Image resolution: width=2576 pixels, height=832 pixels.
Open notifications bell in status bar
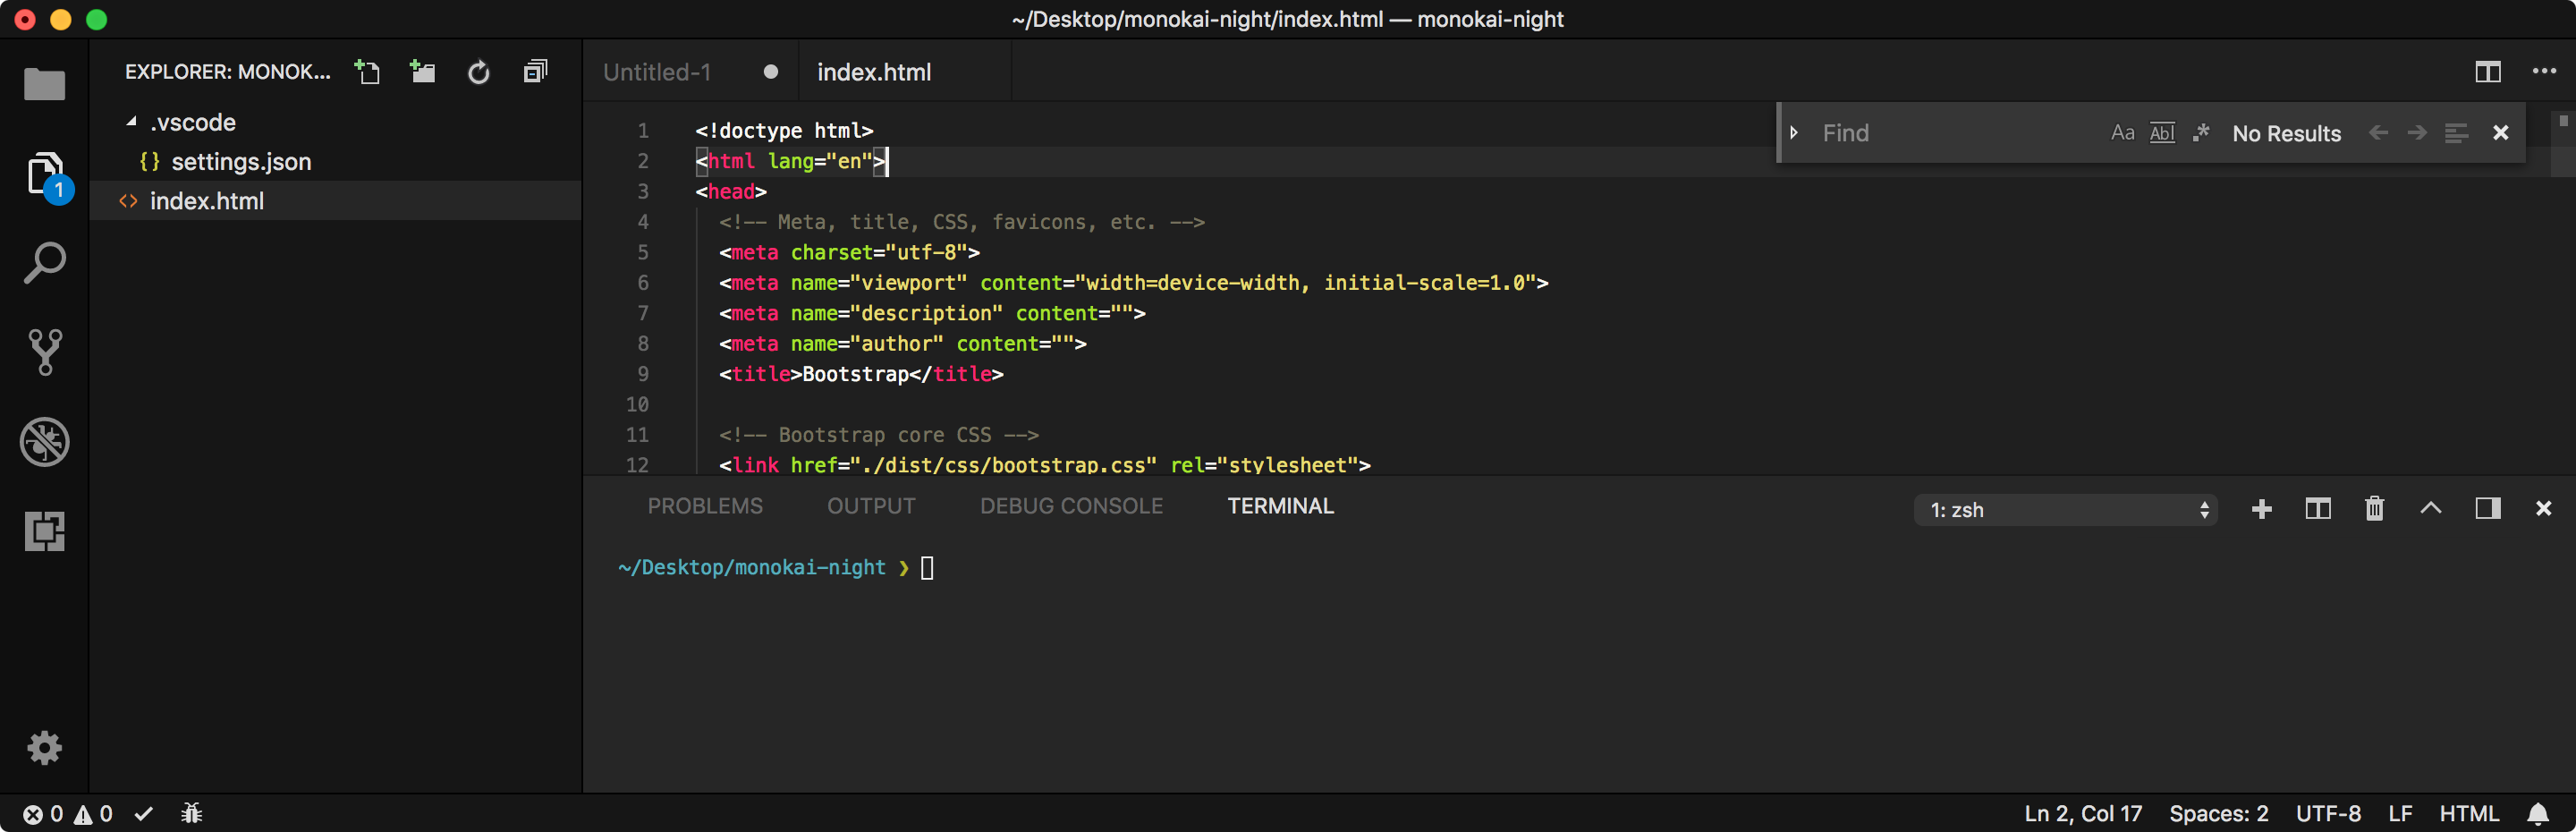(2538, 814)
